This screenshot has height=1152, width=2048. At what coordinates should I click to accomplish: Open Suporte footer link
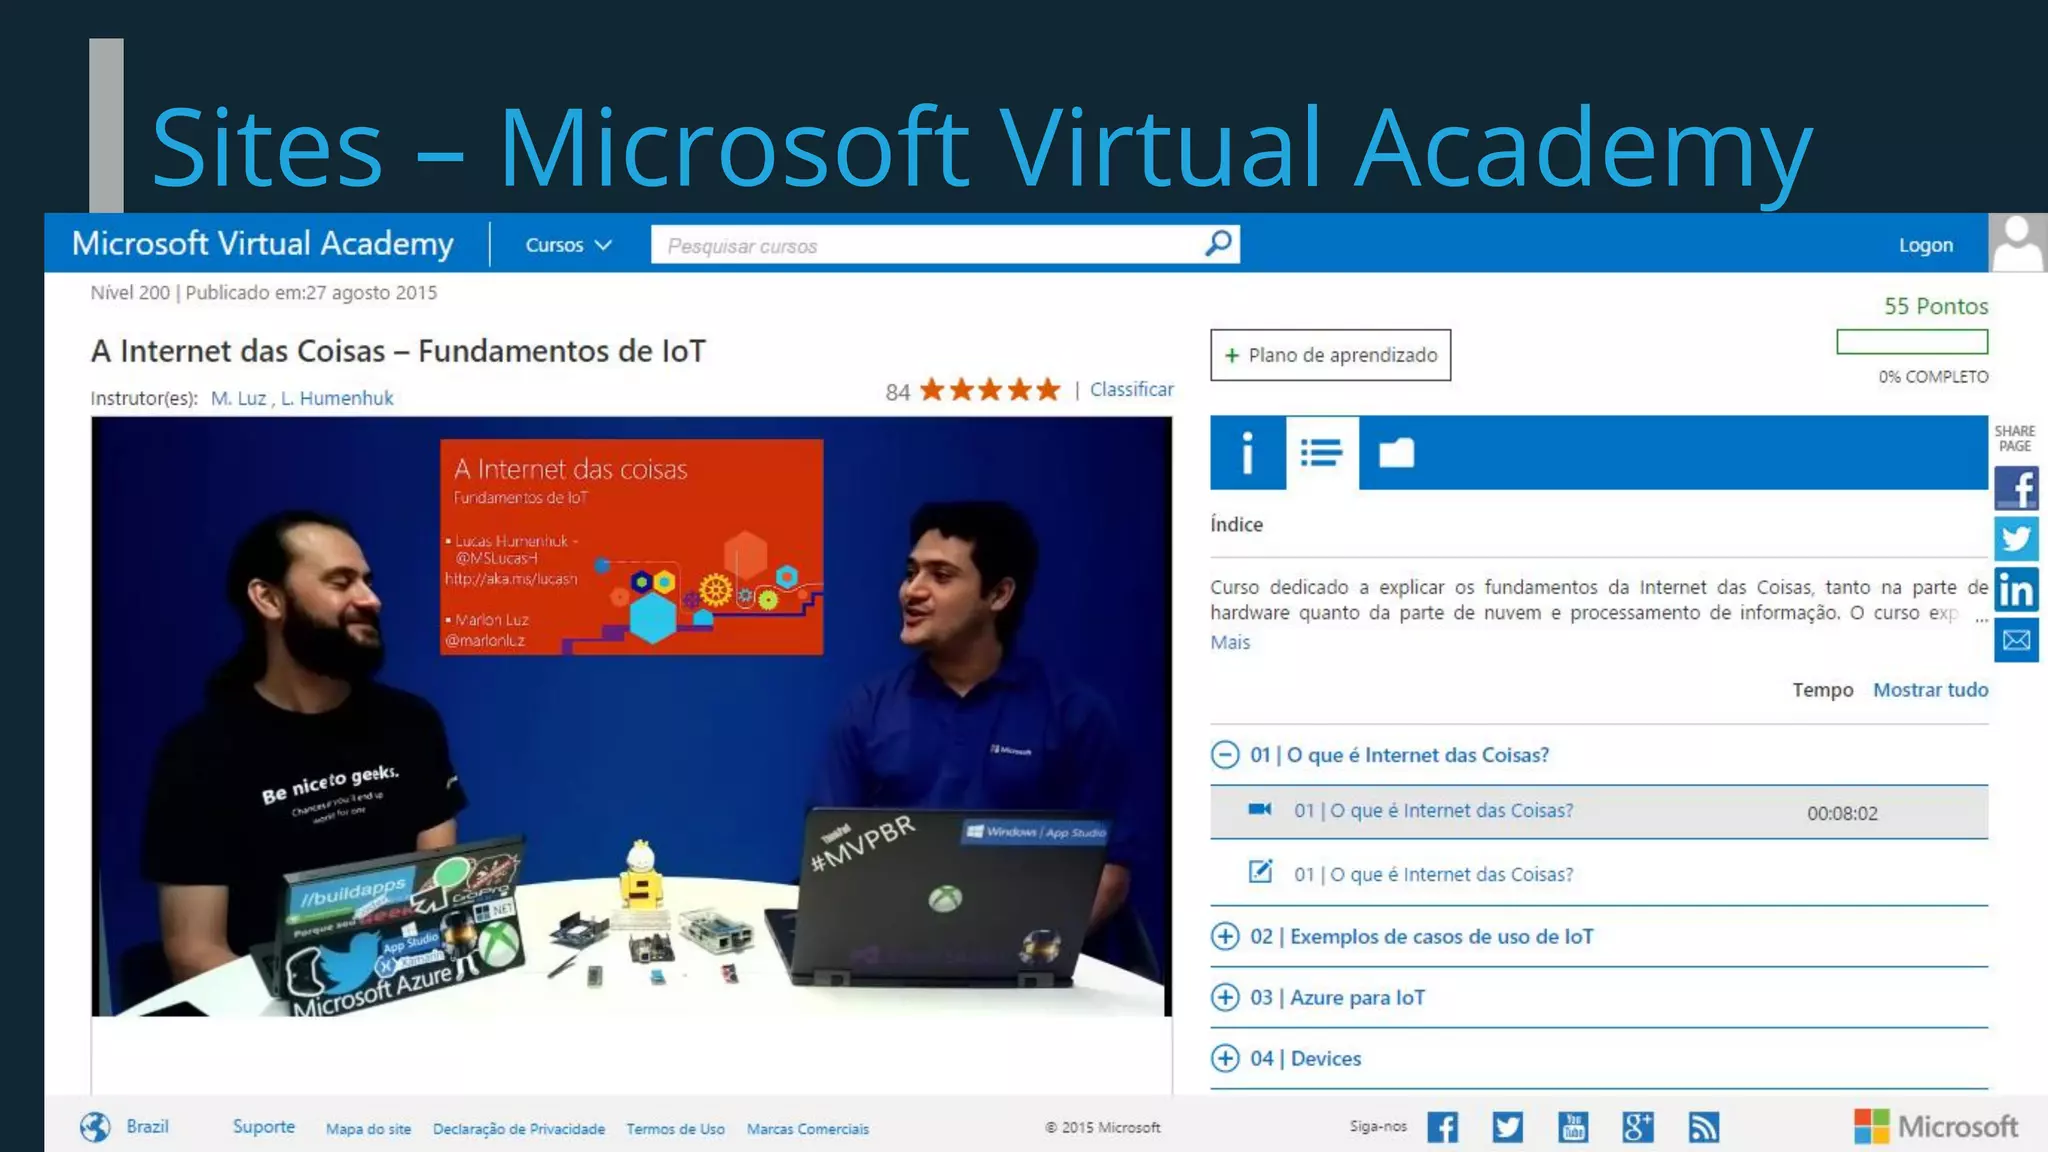coord(264,1126)
